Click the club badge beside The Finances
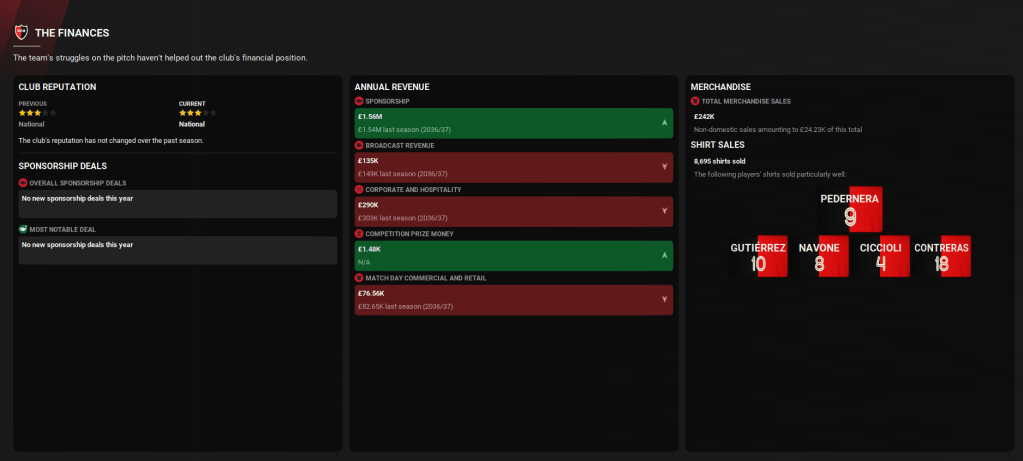 21,33
